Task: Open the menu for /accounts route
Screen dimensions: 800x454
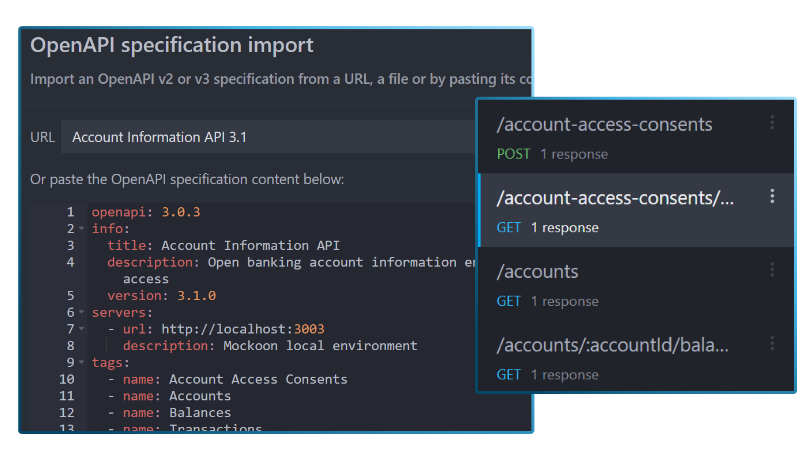Action: point(772,269)
